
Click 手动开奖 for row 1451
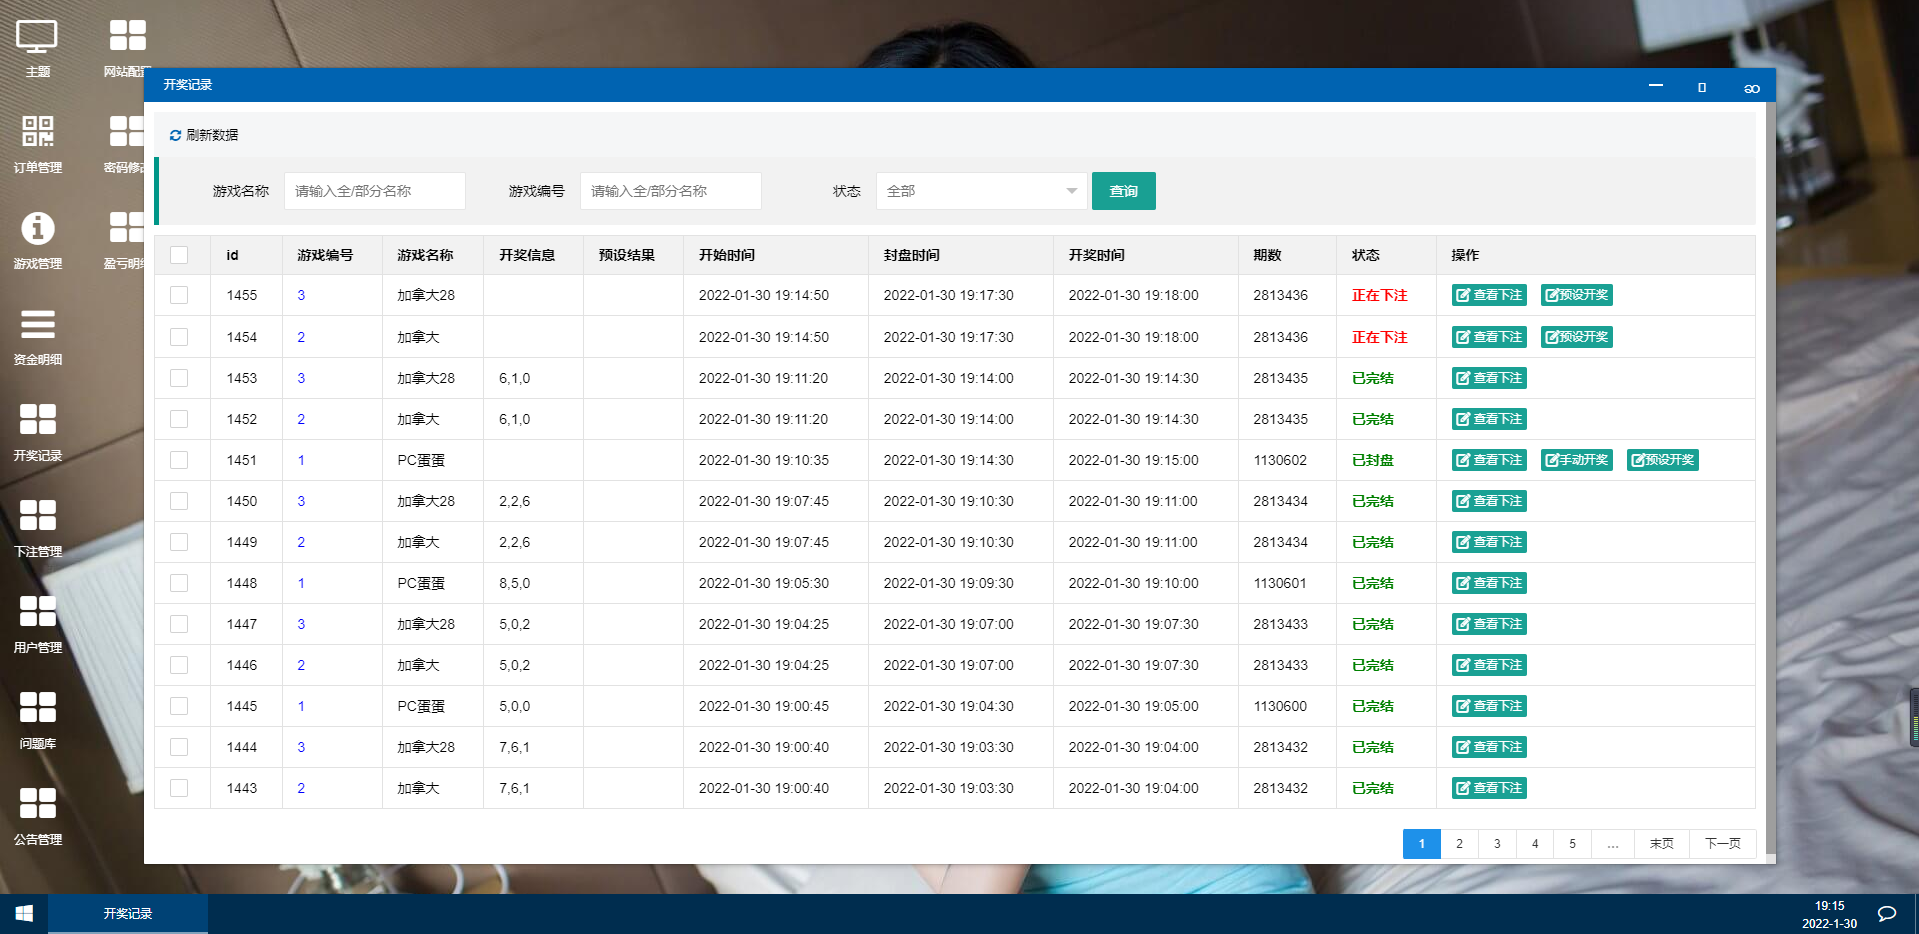[x=1577, y=460]
